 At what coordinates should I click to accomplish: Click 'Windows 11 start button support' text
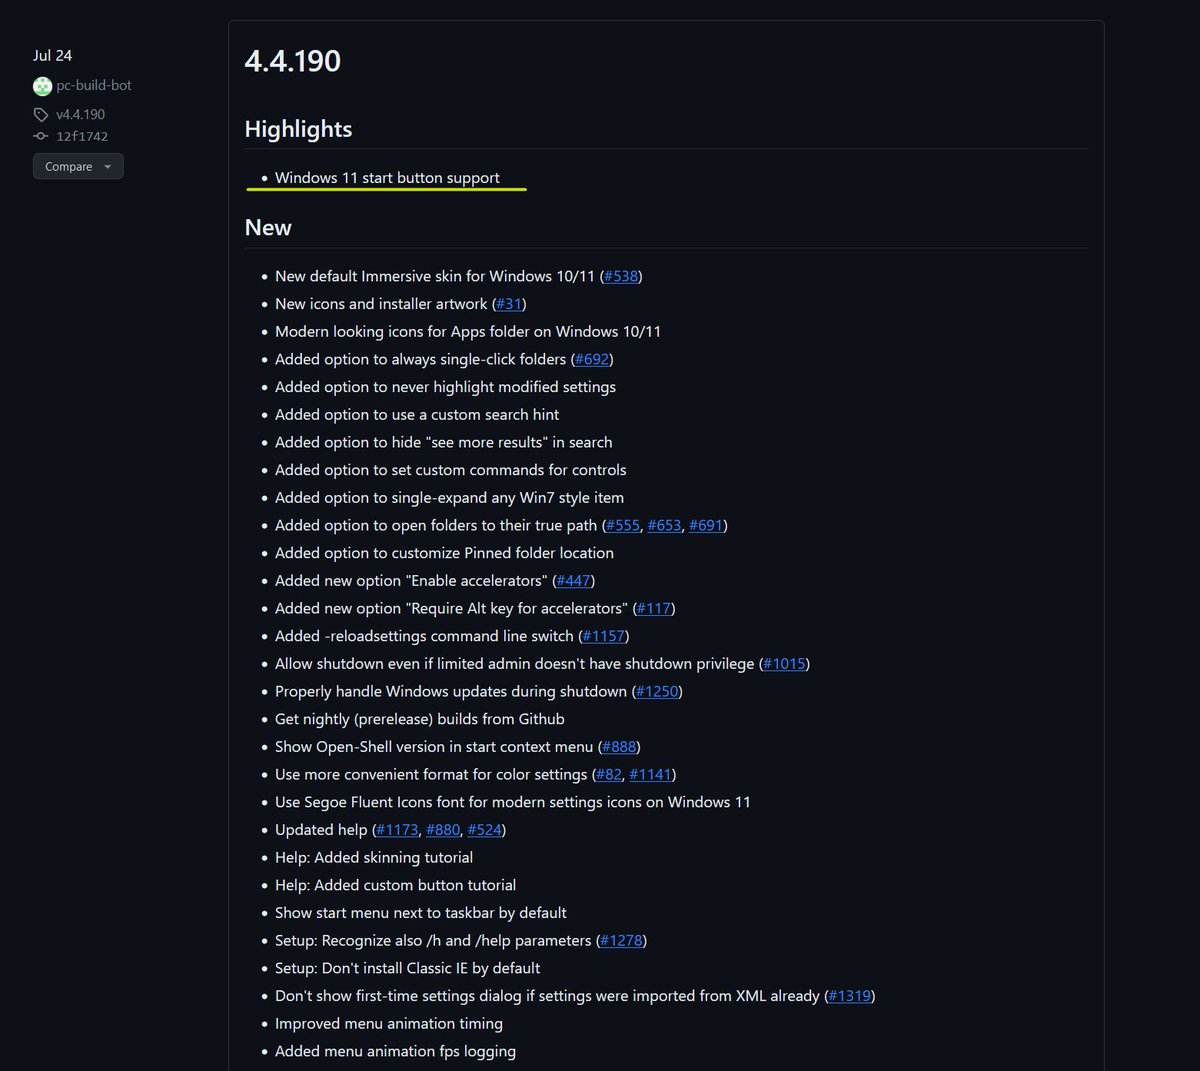387,178
